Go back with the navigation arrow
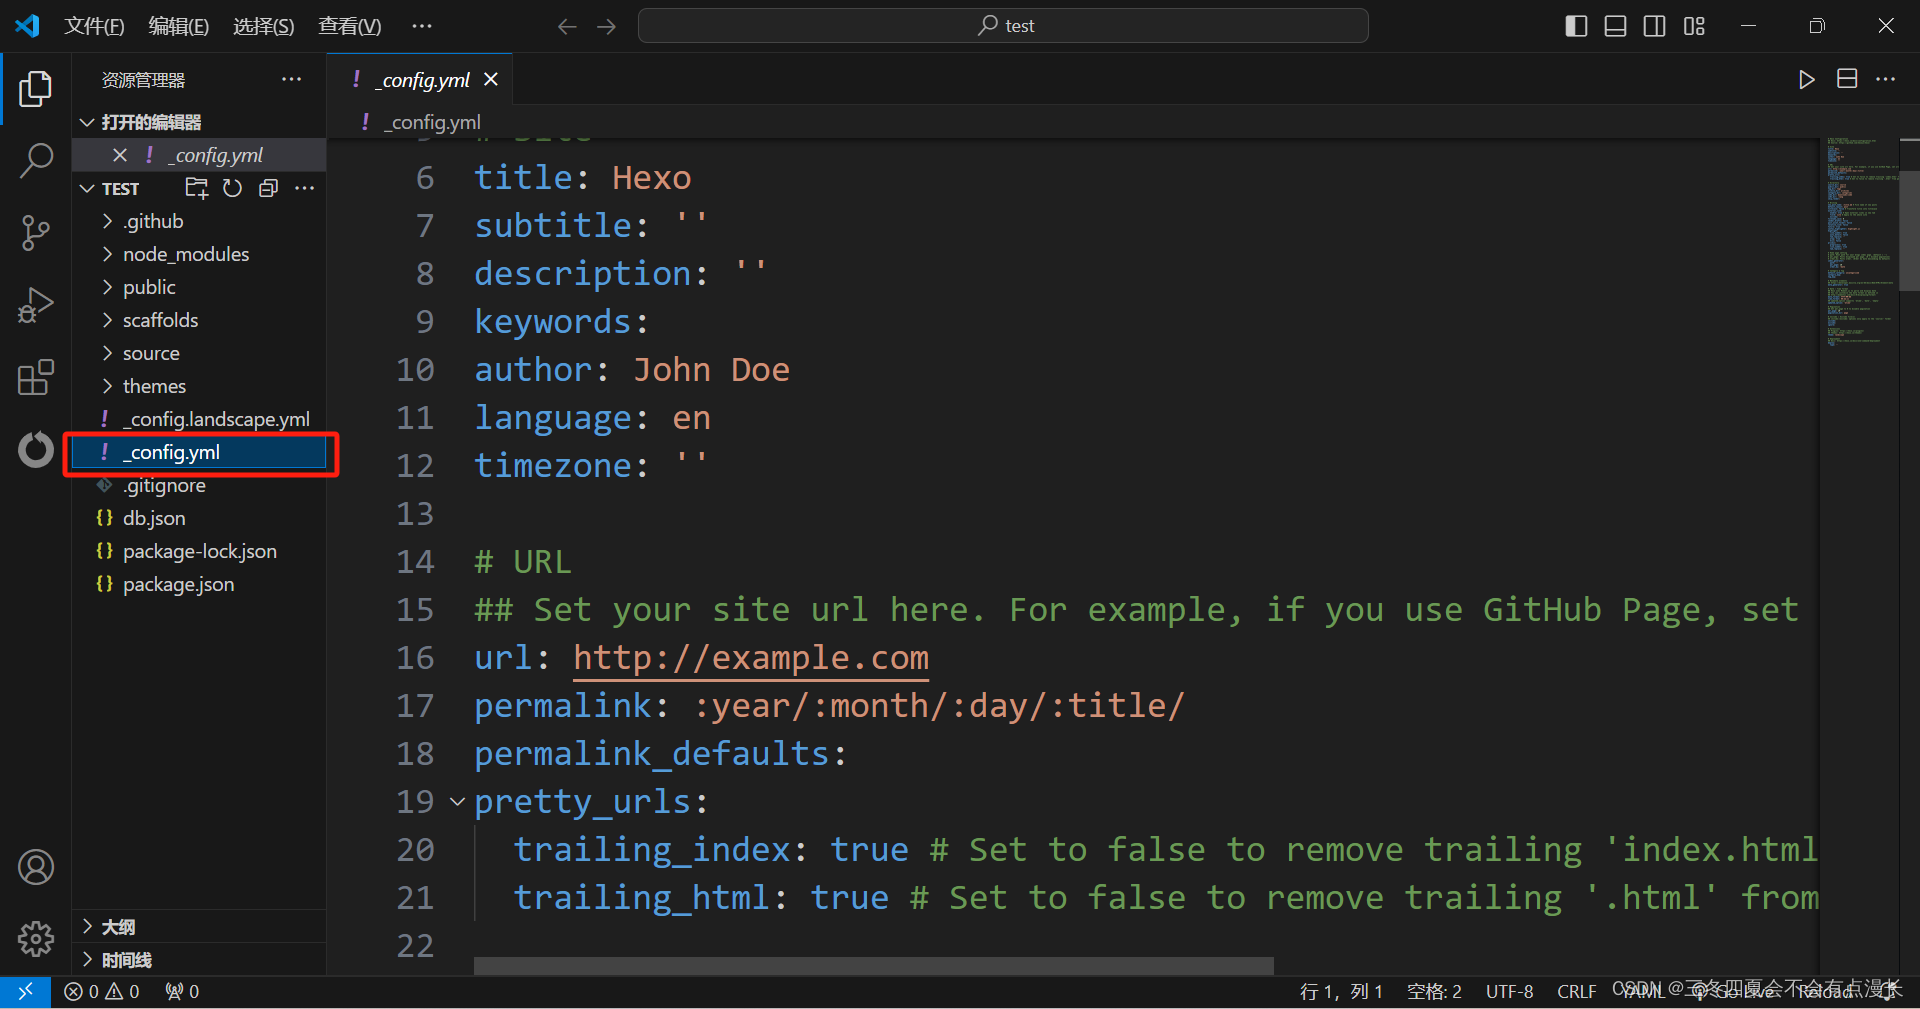Viewport: 1920px width, 1009px height. pos(567,26)
